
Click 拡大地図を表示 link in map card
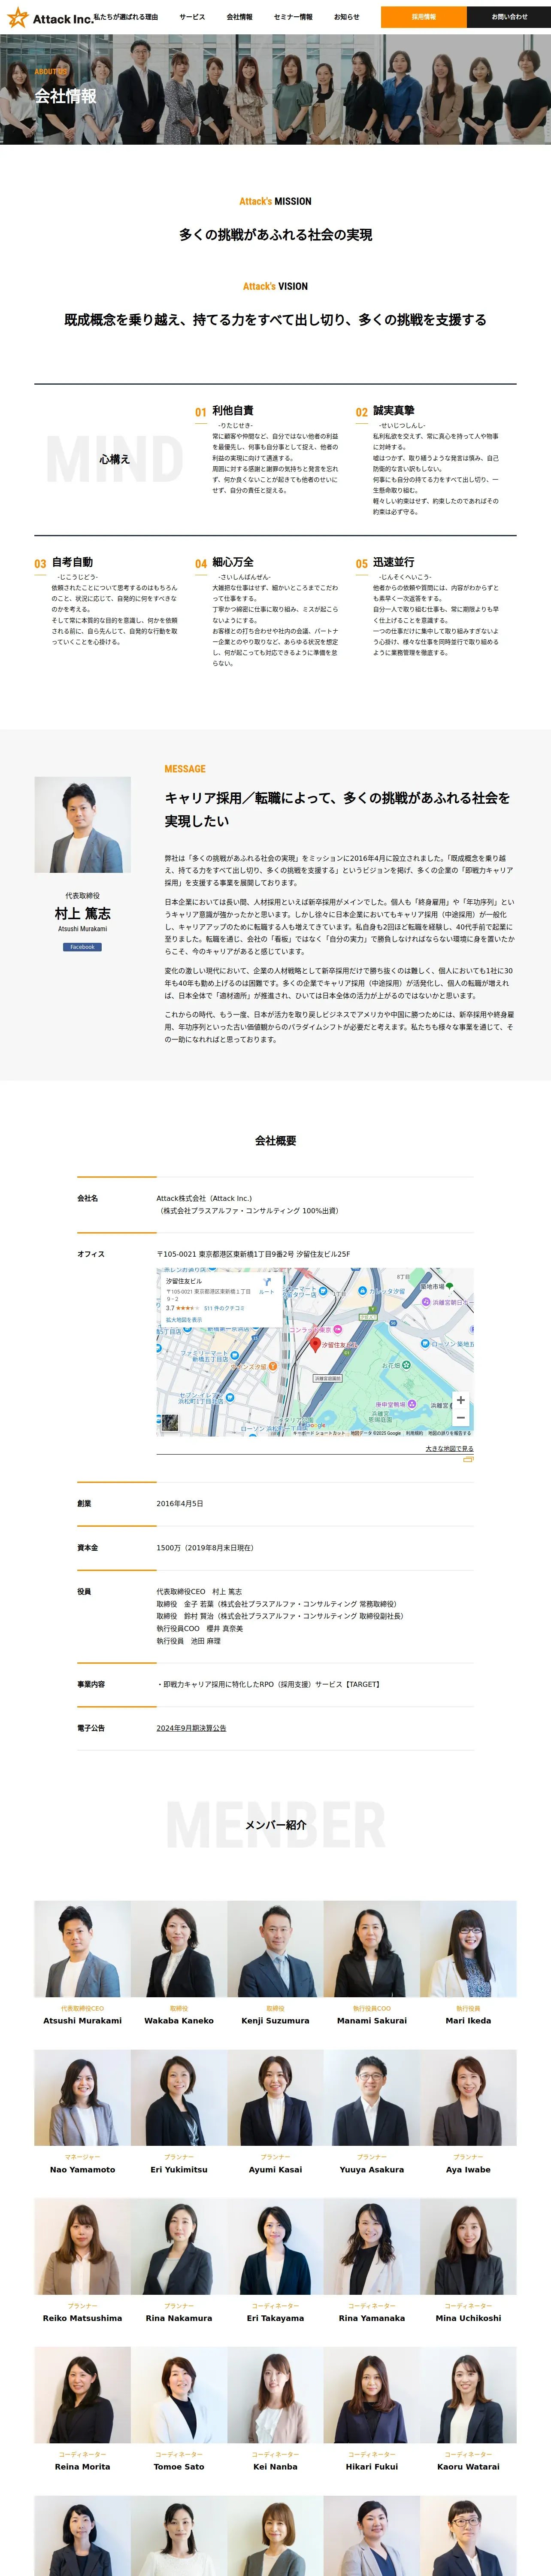(x=184, y=1320)
